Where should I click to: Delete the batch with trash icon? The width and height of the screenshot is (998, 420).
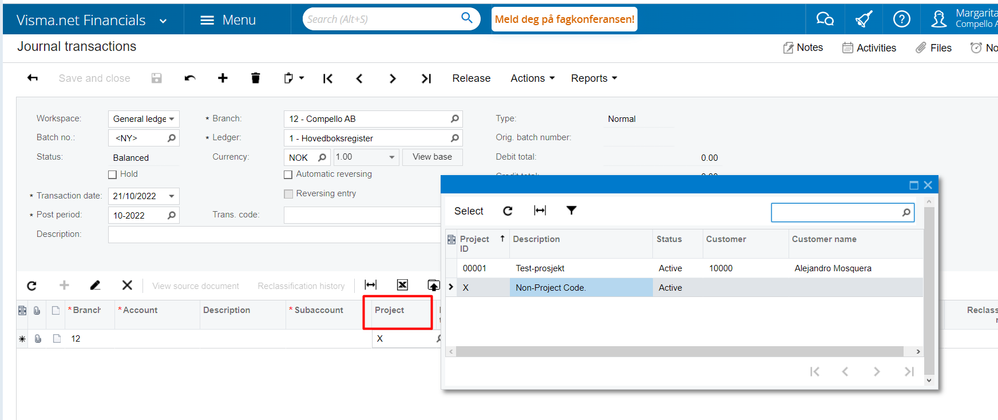pyautogui.click(x=256, y=78)
